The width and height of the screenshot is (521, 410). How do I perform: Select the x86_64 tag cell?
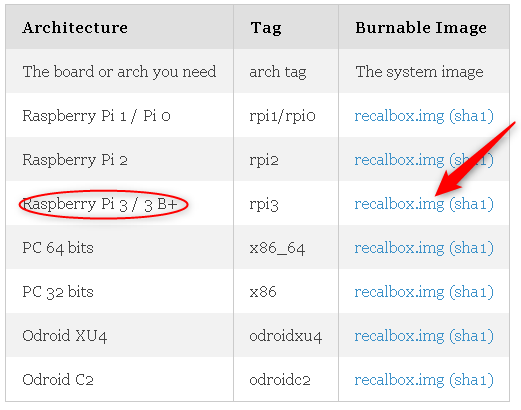click(x=277, y=249)
